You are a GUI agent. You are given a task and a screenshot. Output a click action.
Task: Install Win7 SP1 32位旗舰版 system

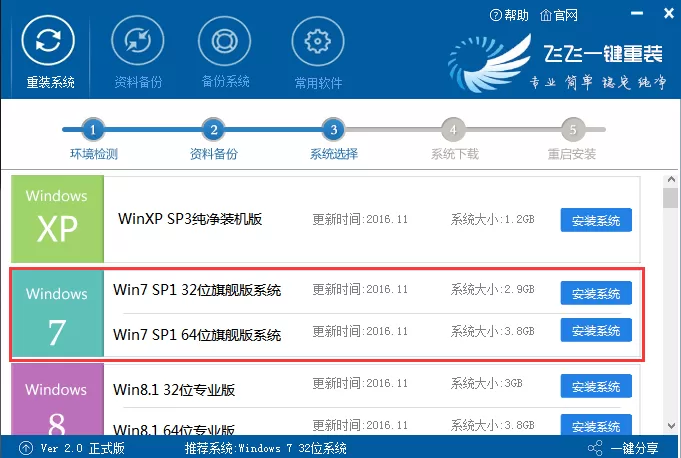(x=596, y=293)
